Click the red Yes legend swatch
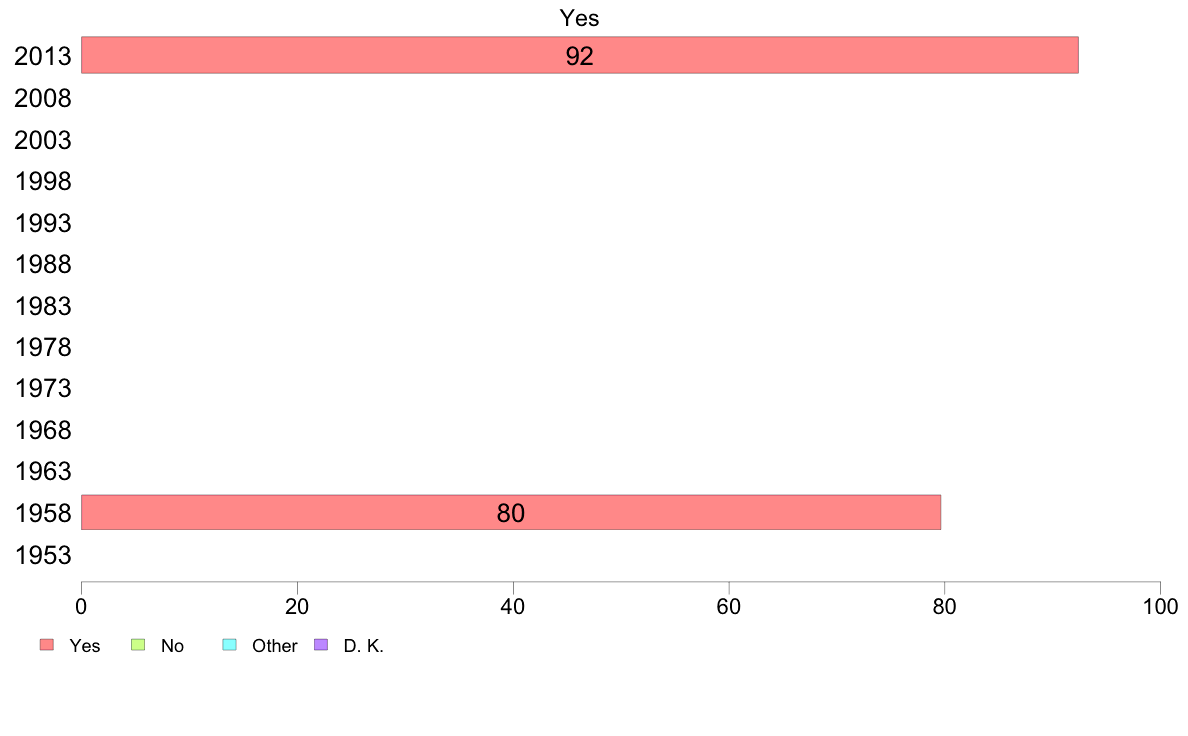 coord(47,644)
